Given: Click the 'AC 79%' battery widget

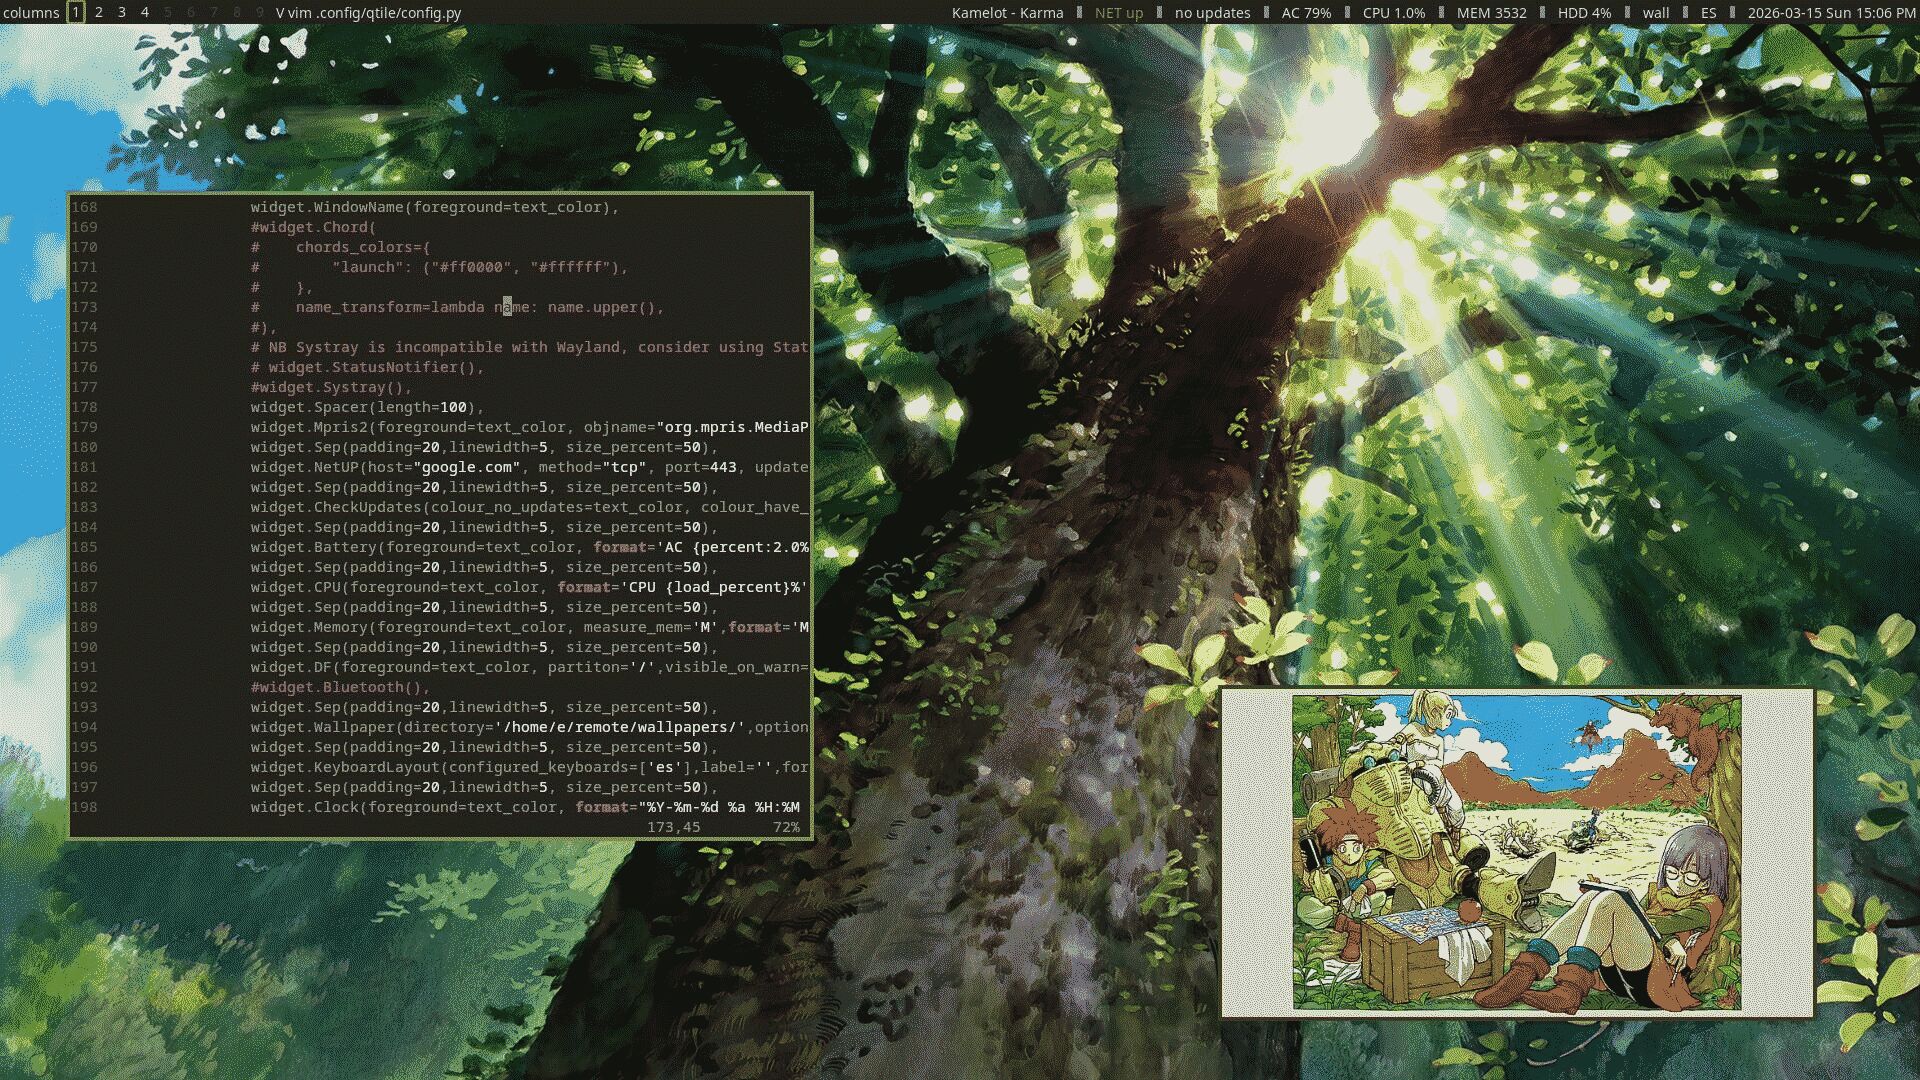Looking at the screenshot, I should pyautogui.click(x=1306, y=13).
